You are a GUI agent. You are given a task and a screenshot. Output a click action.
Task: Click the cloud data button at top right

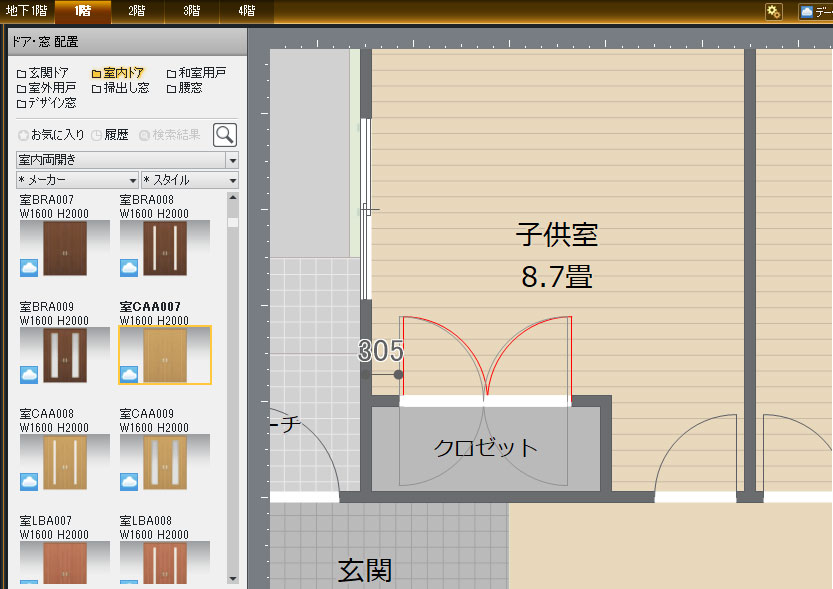point(815,12)
